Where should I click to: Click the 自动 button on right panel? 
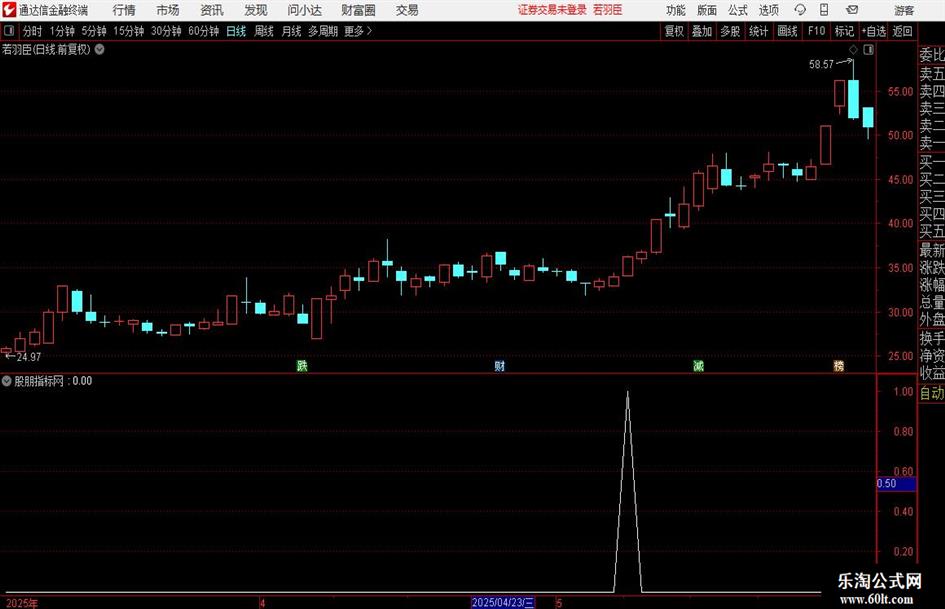point(932,393)
